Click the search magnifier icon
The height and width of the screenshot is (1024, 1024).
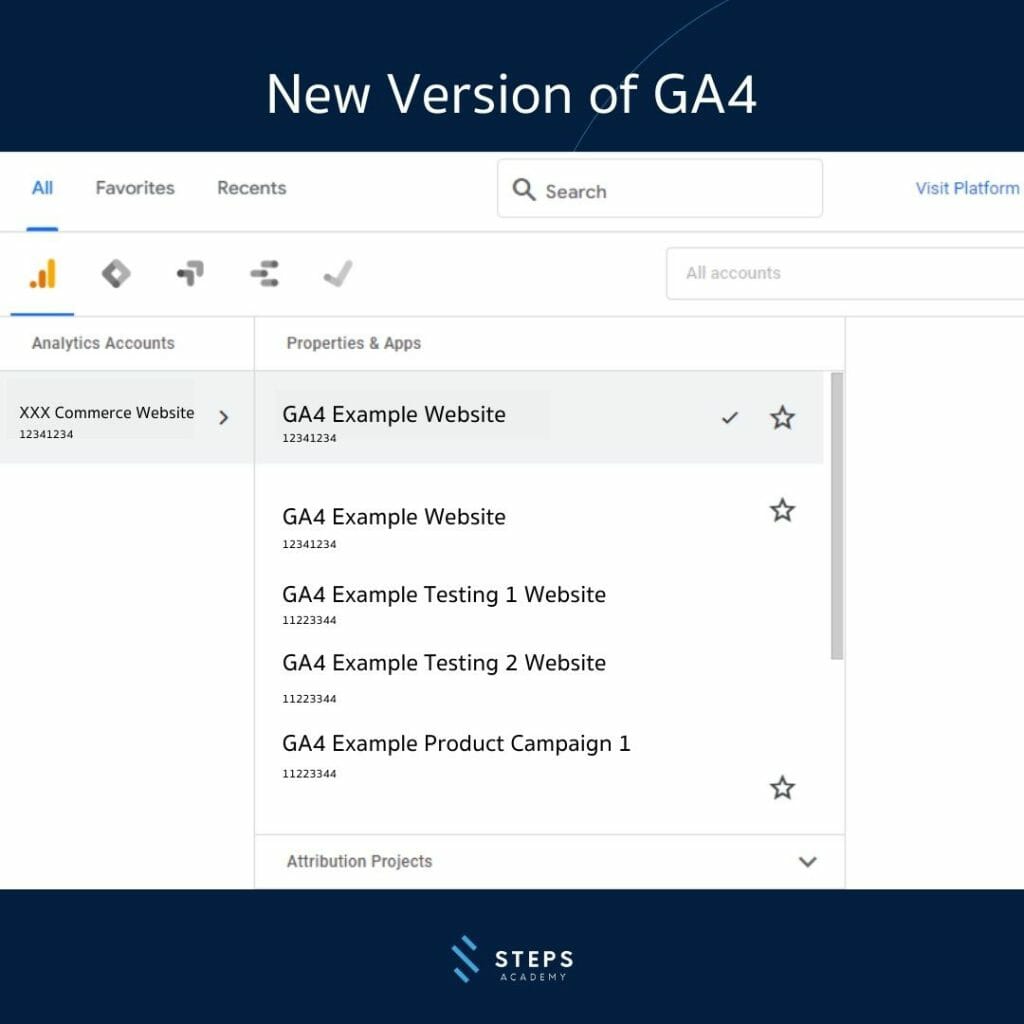click(524, 190)
